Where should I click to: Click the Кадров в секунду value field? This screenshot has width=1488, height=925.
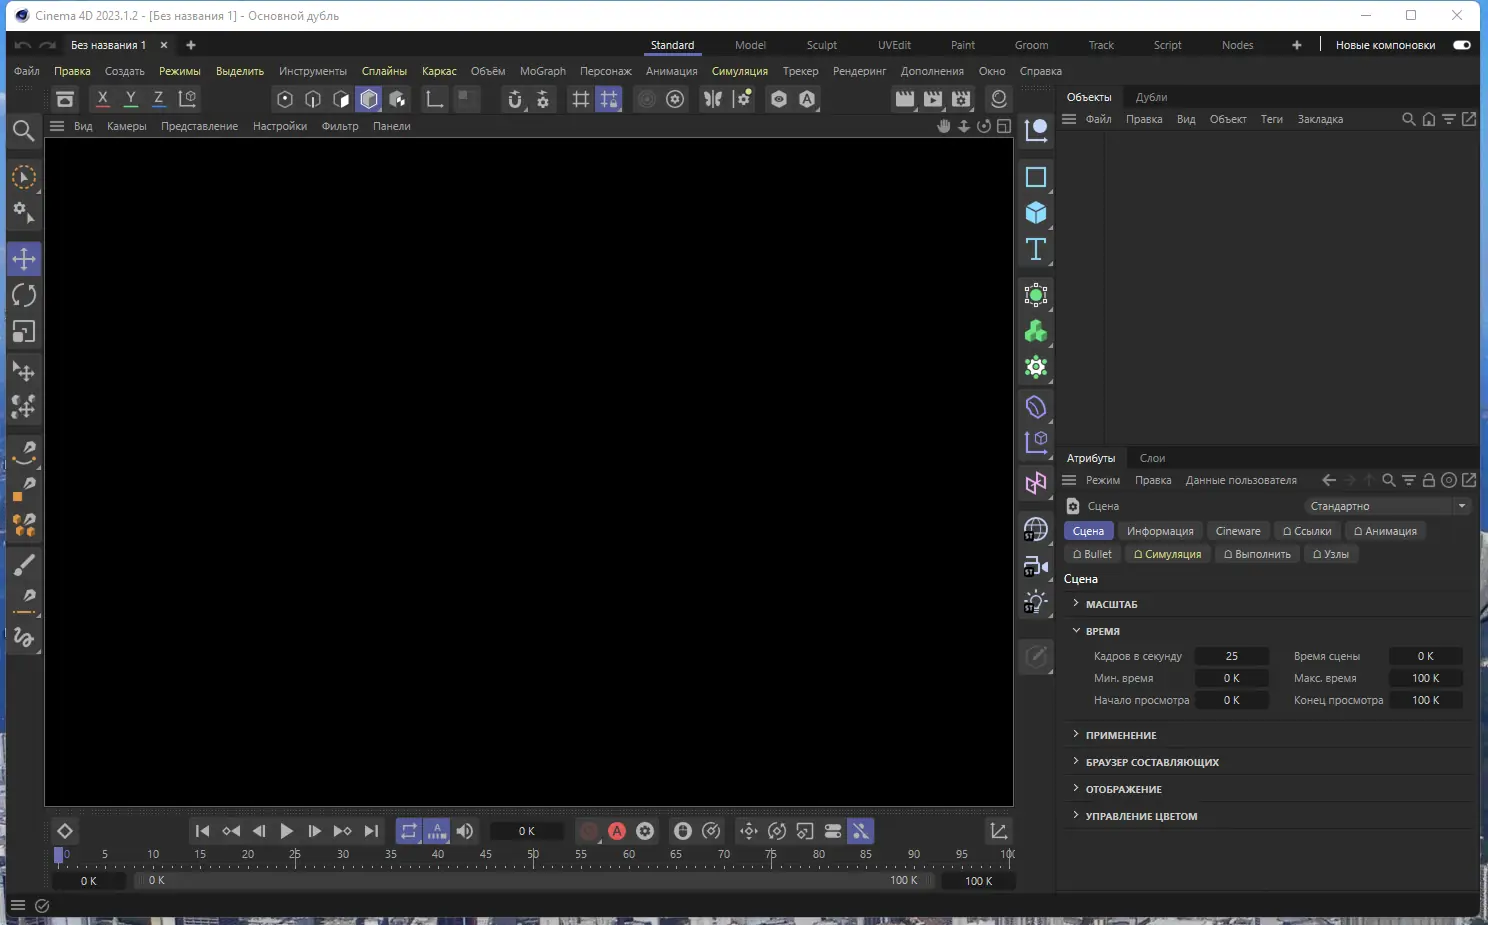tap(1231, 656)
